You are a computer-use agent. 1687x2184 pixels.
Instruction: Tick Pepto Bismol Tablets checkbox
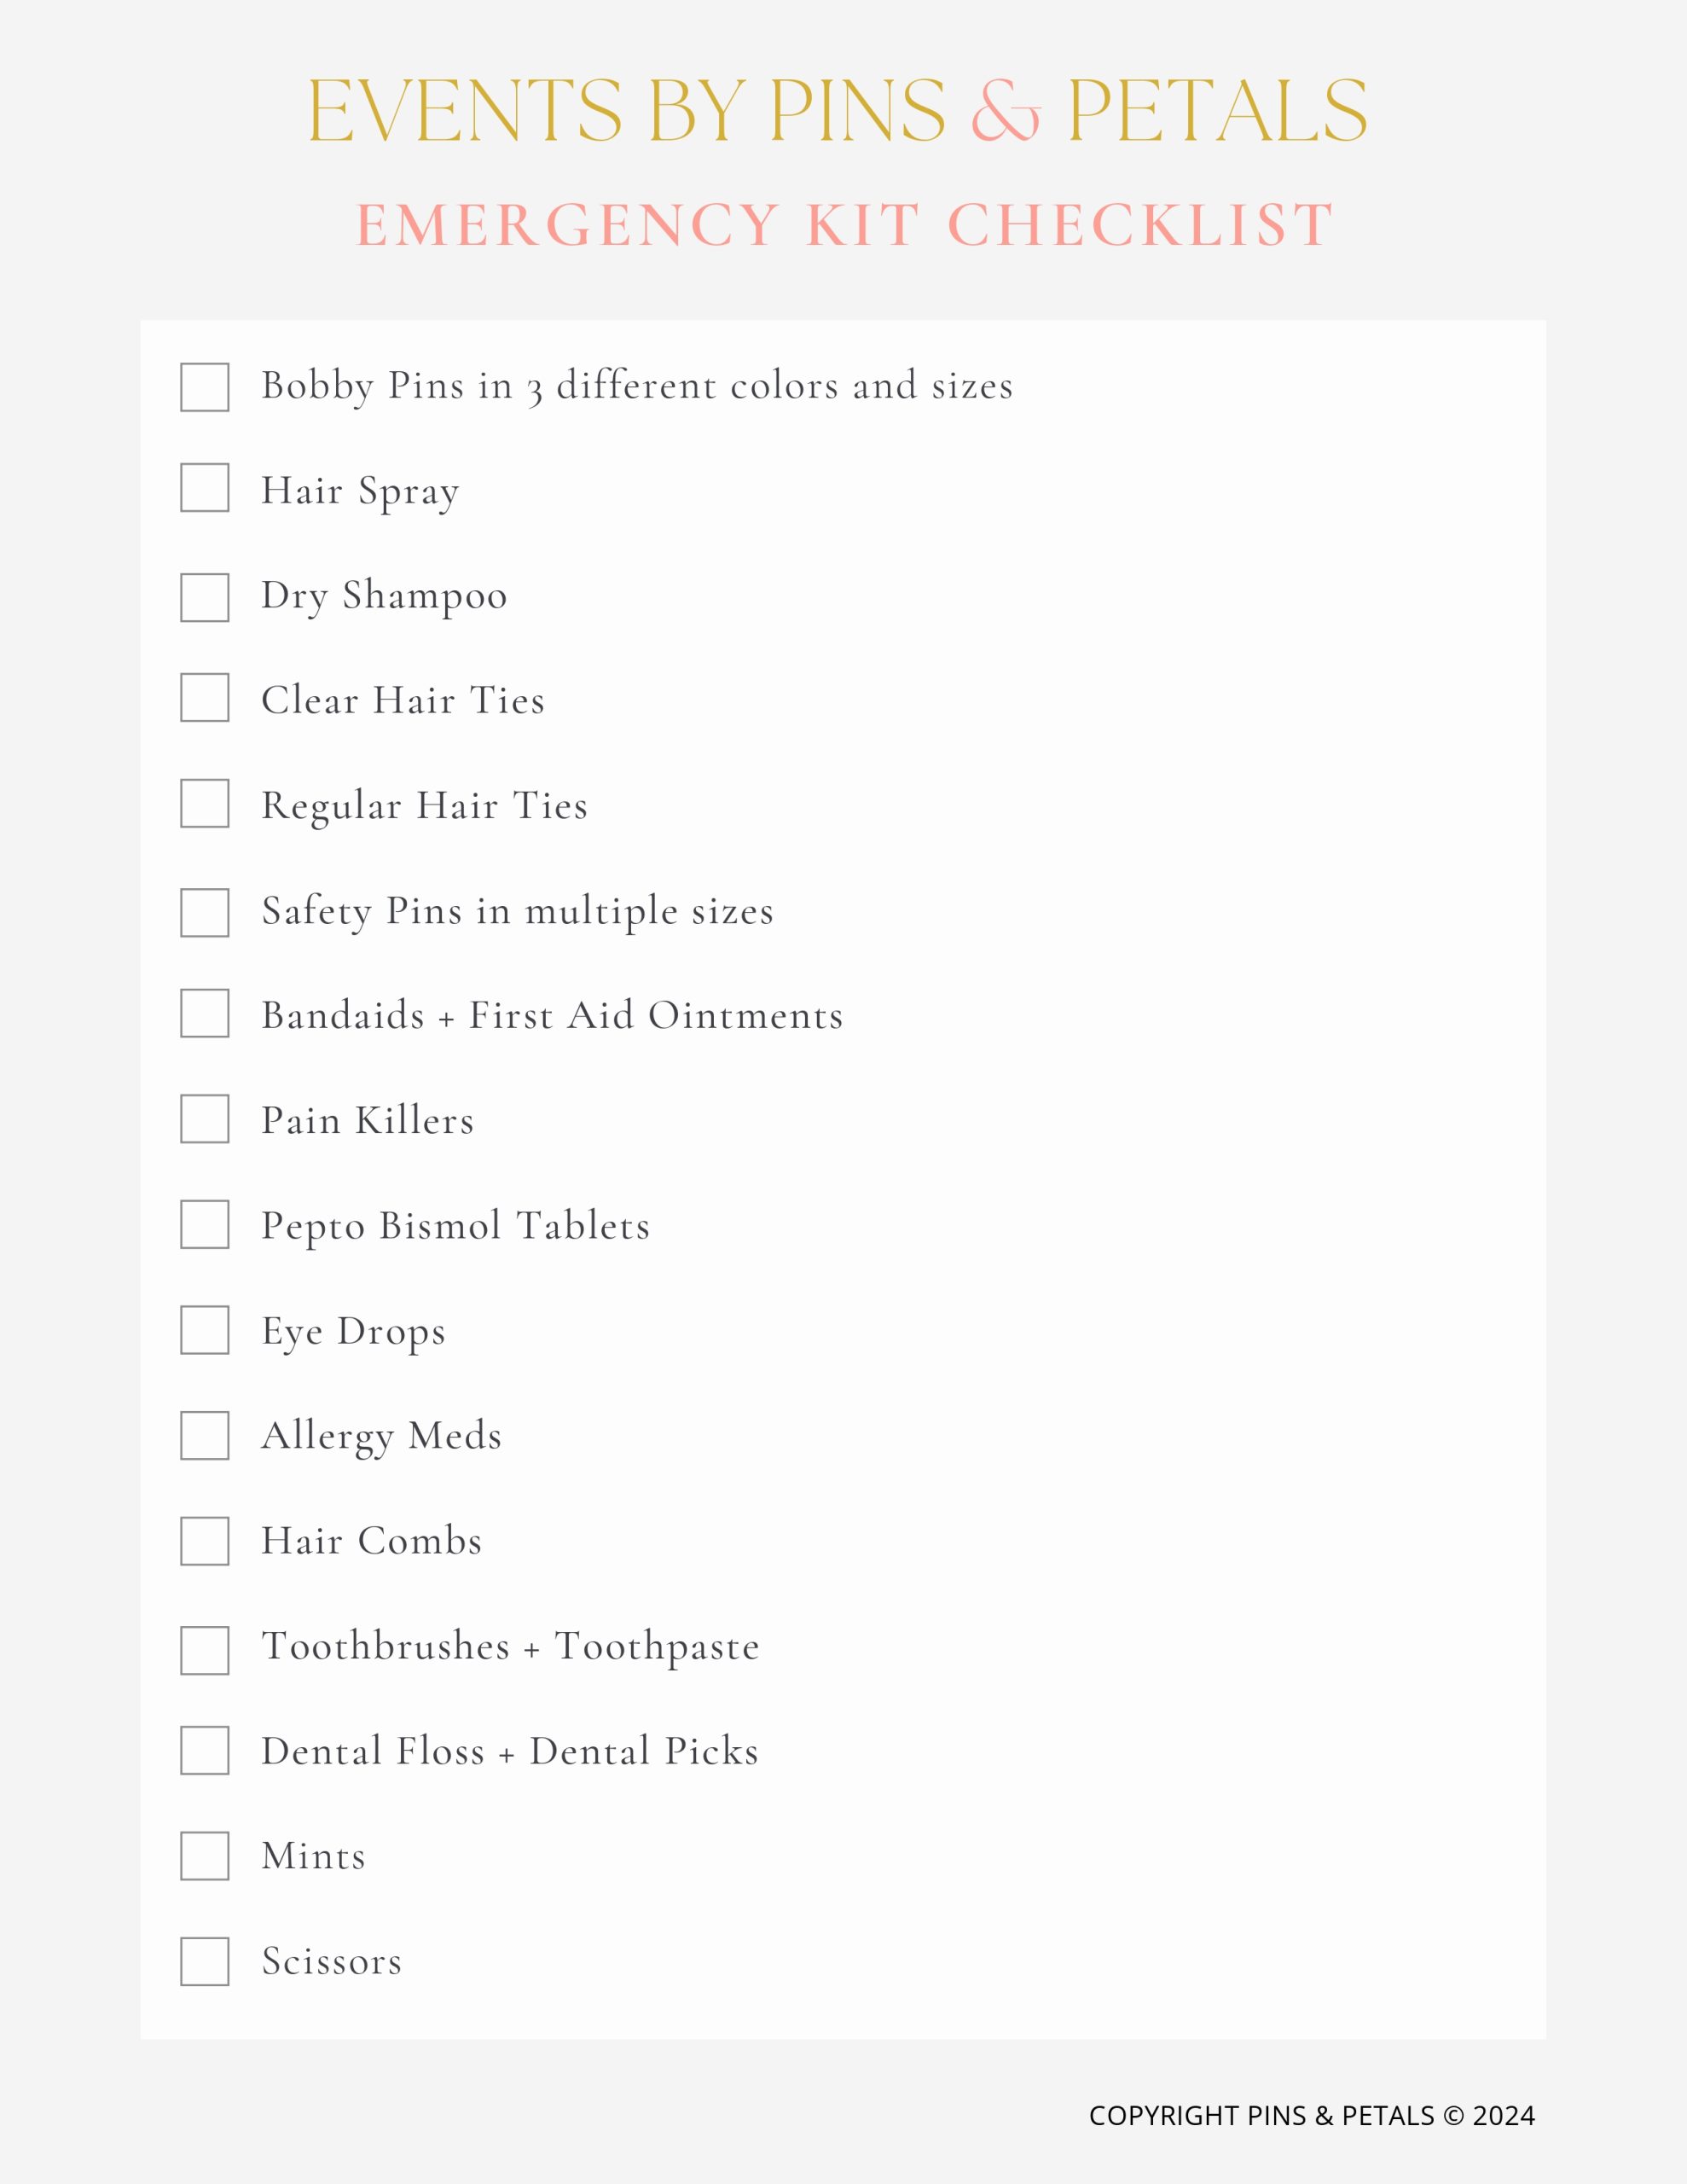[x=204, y=1224]
